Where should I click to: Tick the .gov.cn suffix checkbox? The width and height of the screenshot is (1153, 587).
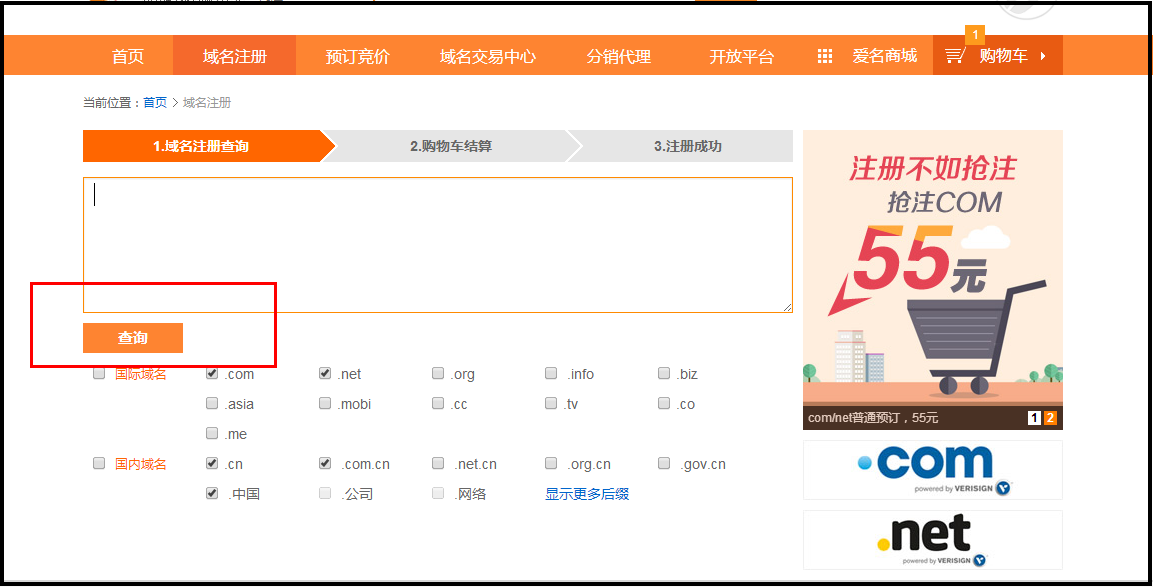click(664, 464)
